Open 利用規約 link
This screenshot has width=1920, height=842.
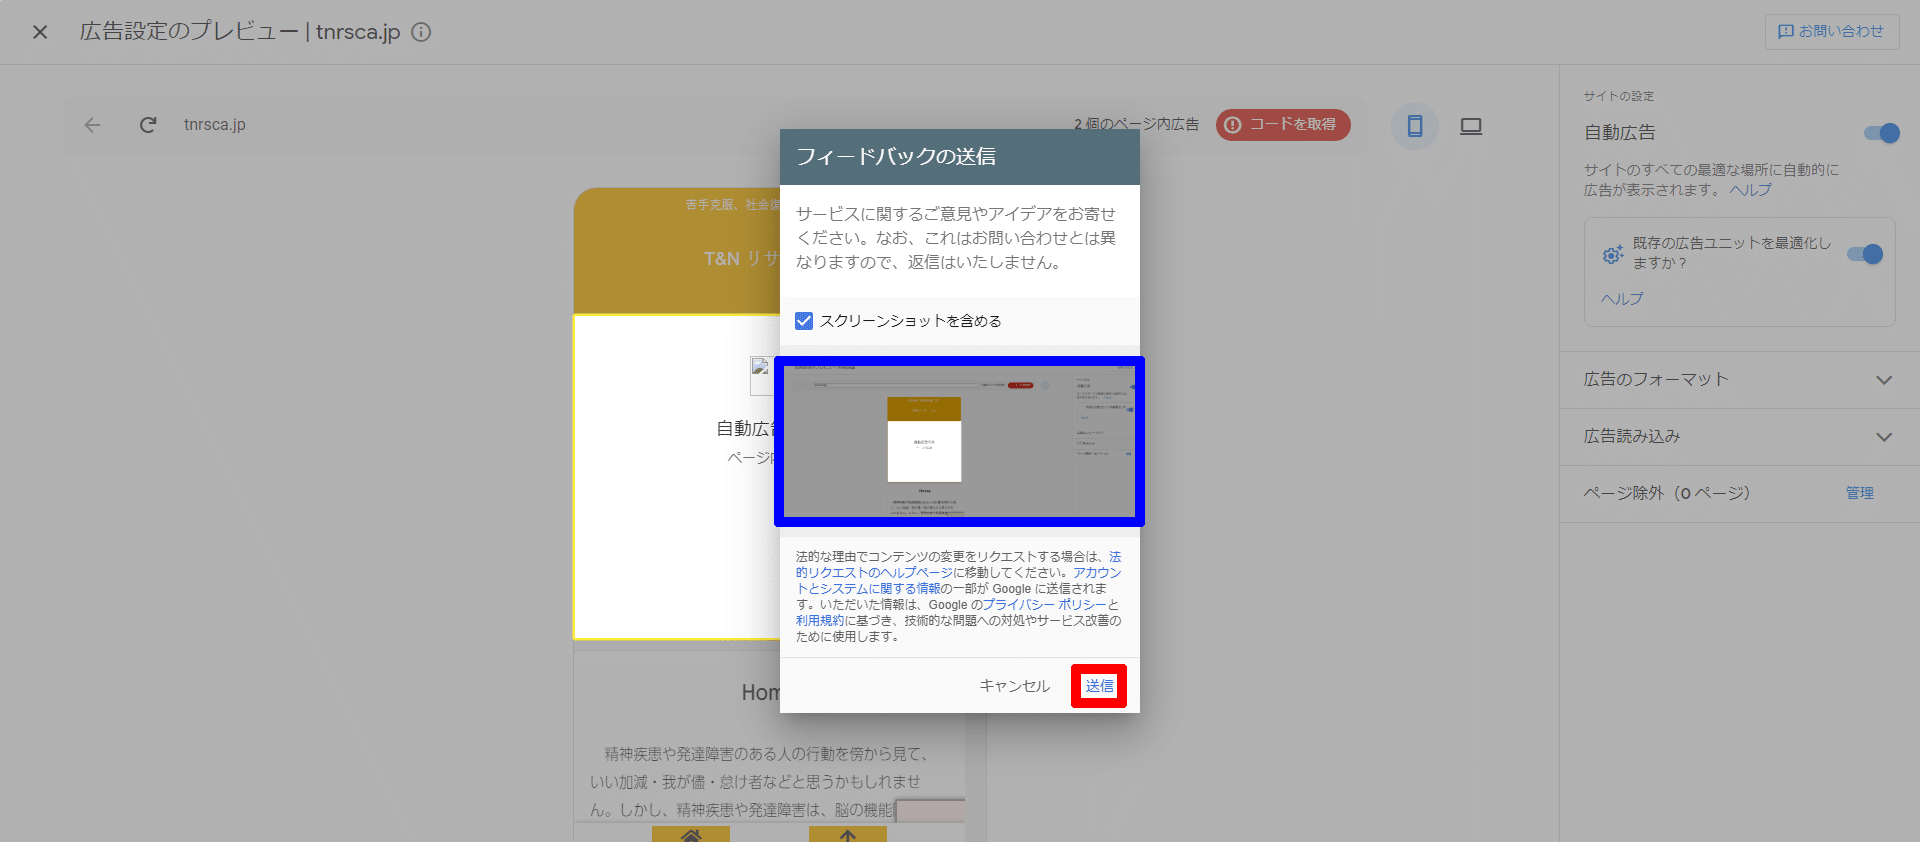[820, 621]
